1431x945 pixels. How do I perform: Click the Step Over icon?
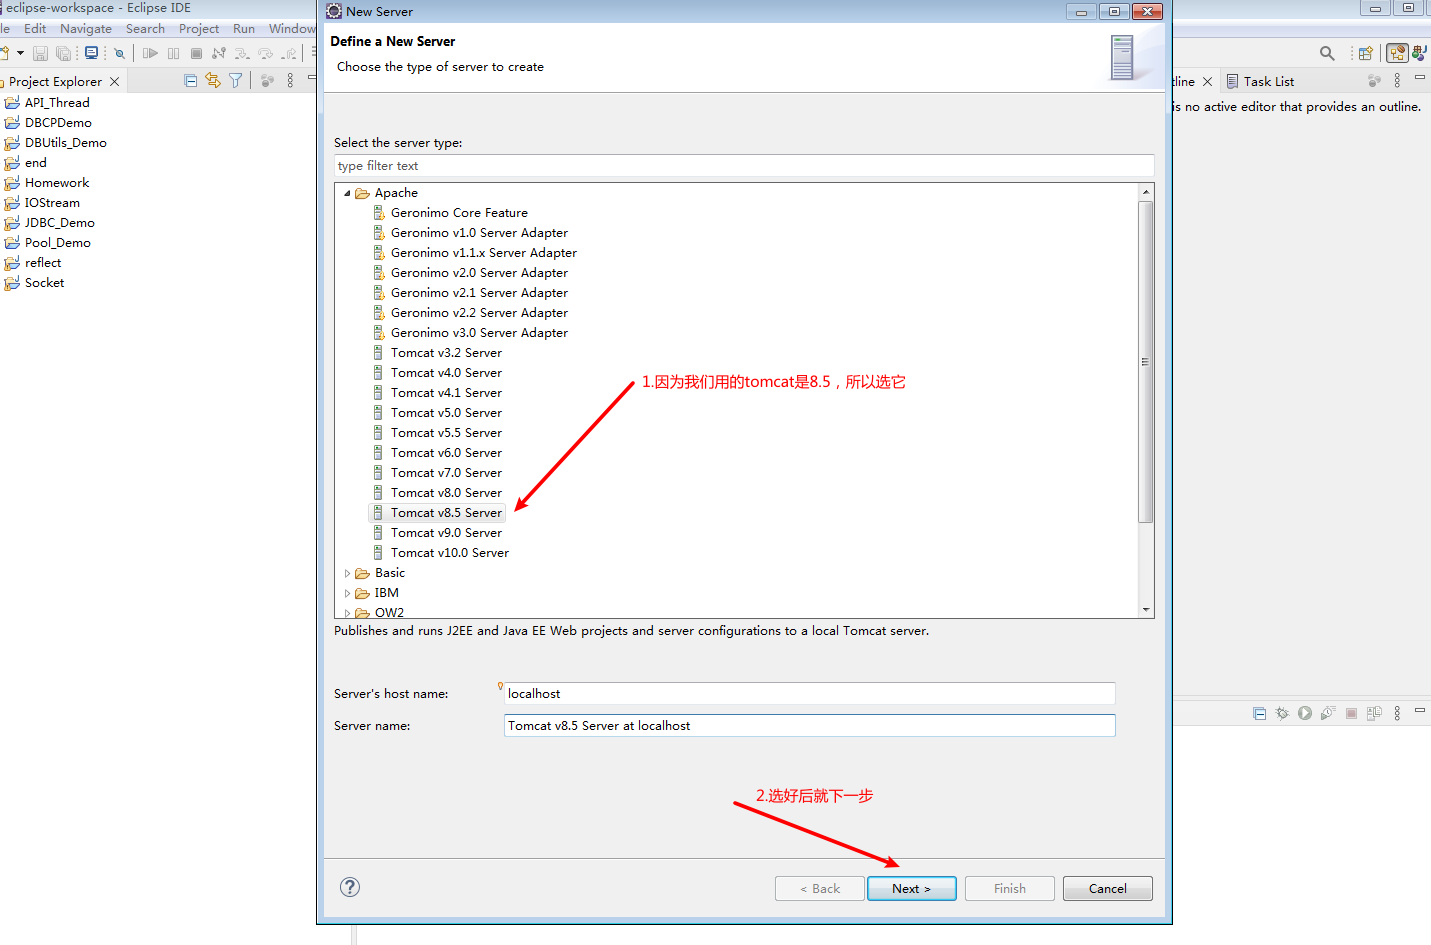pos(265,54)
